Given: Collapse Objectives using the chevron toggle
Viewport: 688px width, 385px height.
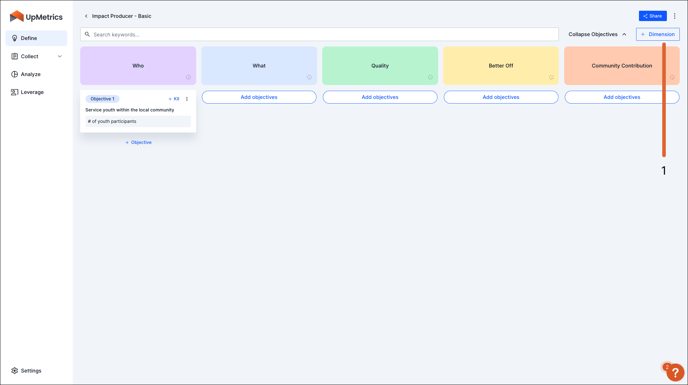Looking at the screenshot, I should point(624,34).
